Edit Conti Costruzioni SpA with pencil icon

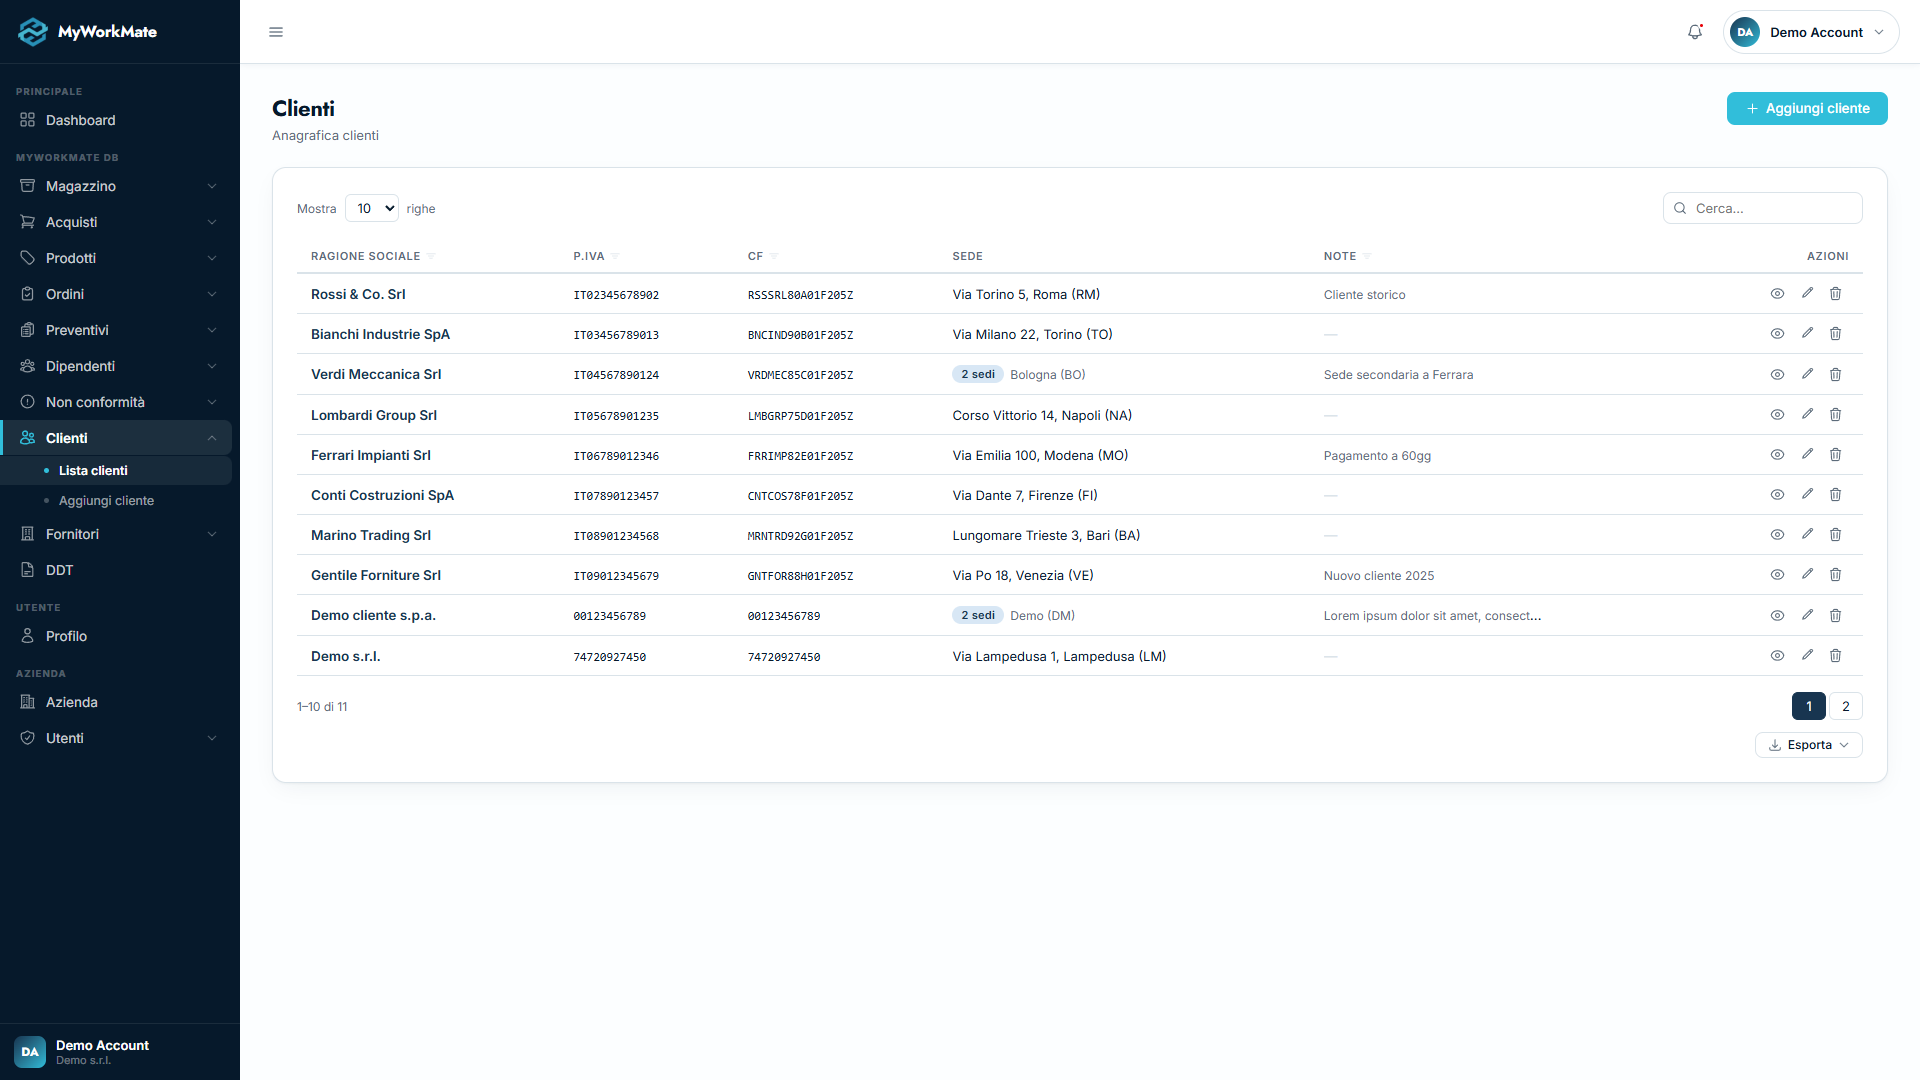pyautogui.click(x=1807, y=495)
